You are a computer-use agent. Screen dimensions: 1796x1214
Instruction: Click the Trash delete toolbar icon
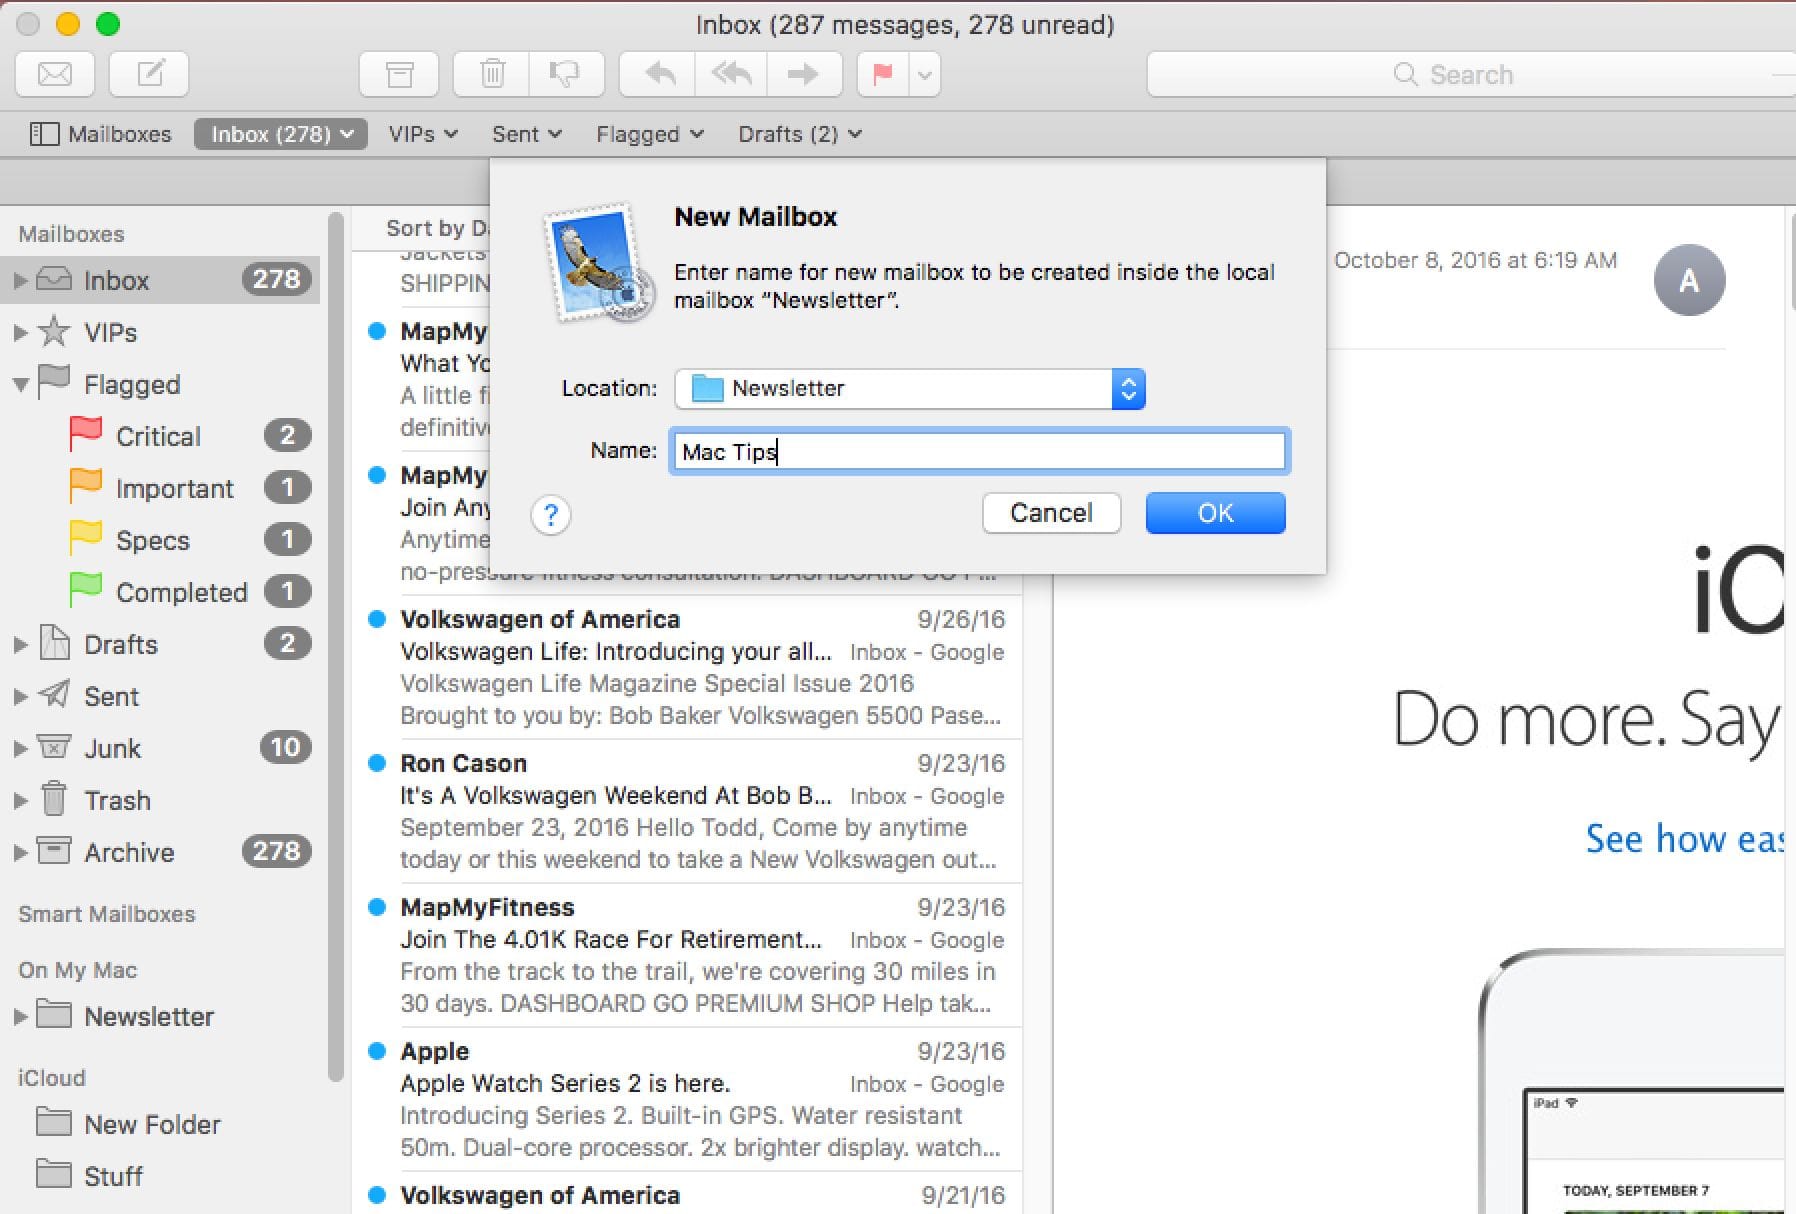click(492, 74)
